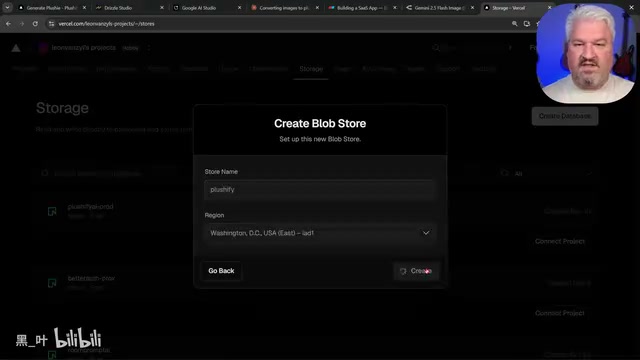Click the browser back arrow
640x360 pixels.
(9, 24)
